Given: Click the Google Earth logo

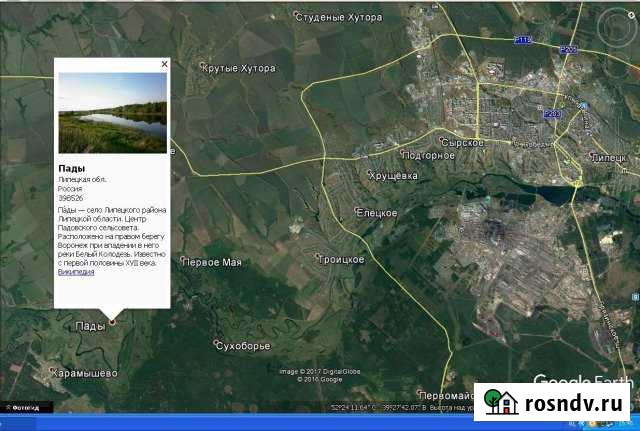Looking at the screenshot, I should pyautogui.click(x=583, y=380).
